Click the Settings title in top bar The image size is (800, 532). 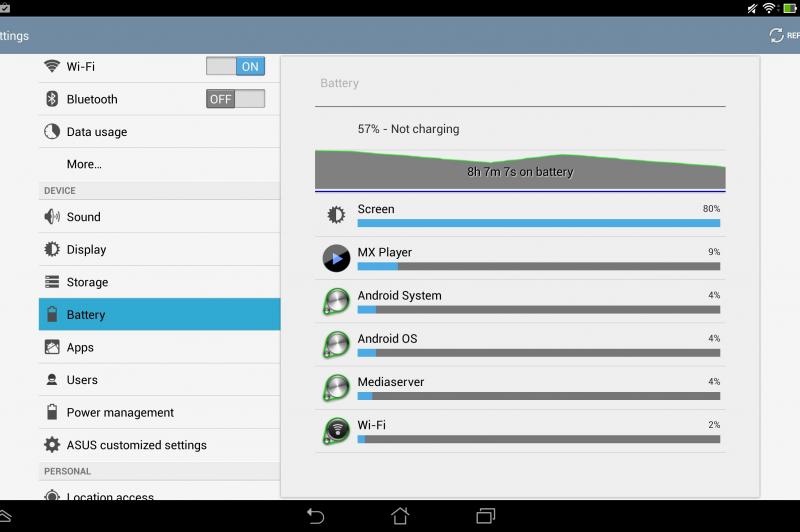[14, 36]
